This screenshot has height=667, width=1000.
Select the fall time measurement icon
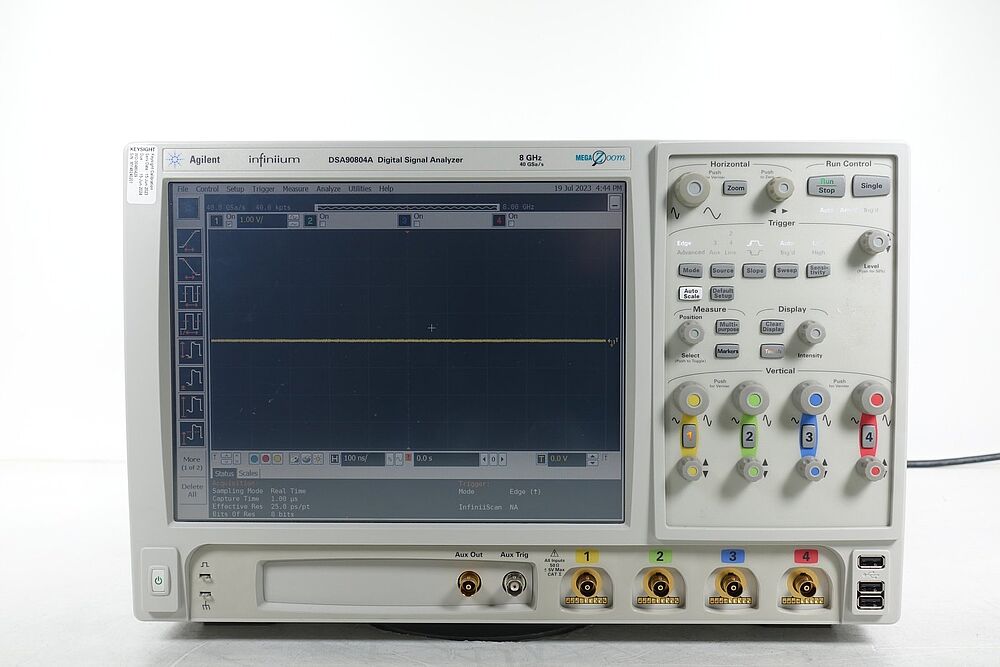pos(188,267)
